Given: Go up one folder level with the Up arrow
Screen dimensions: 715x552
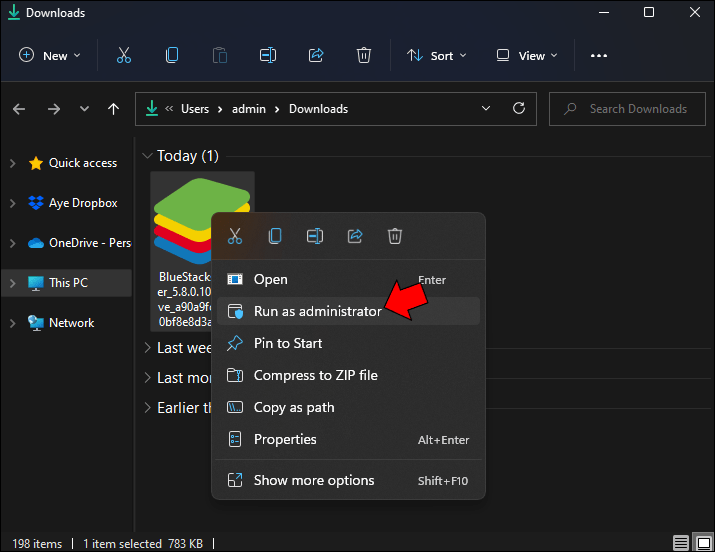Looking at the screenshot, I should point(113,109).
